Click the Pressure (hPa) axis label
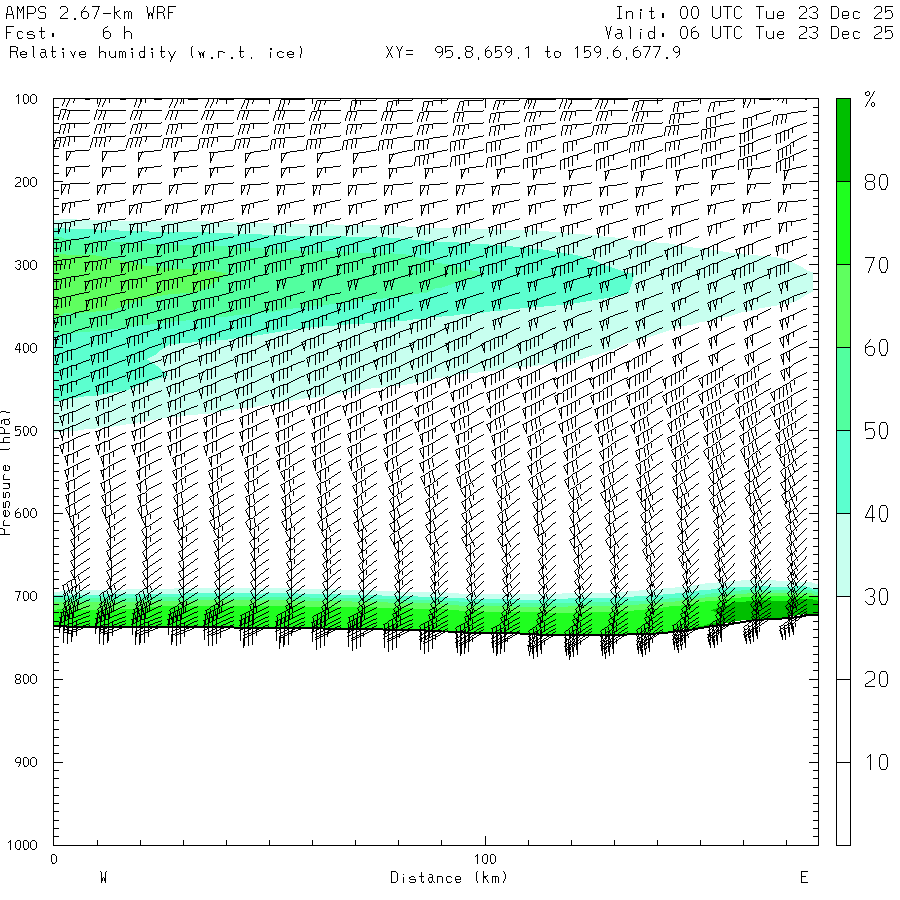Viewport: 900px width, 900px height. pyautogui.click(x=7, y=472)
